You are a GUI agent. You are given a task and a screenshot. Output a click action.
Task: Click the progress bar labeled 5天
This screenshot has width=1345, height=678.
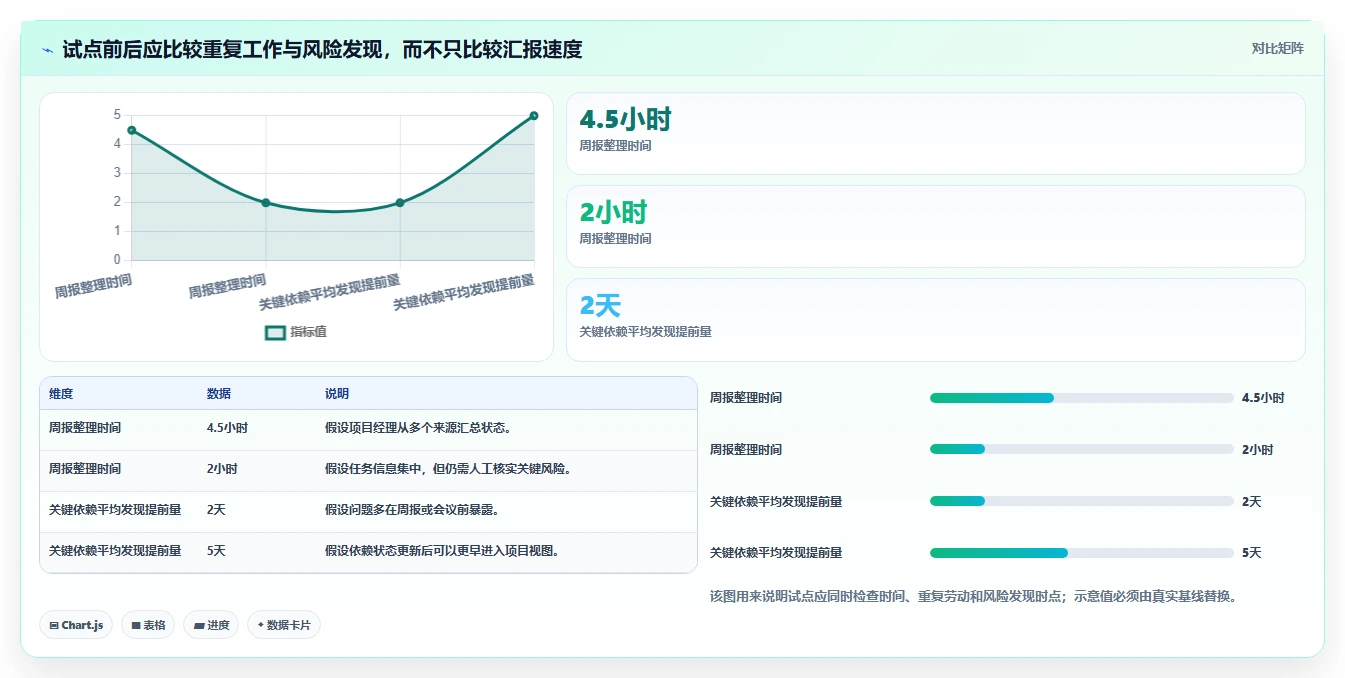(x=1081, y=553)
